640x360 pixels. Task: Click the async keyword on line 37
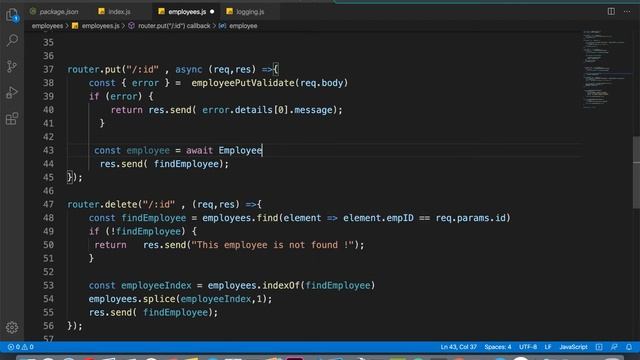189,69
